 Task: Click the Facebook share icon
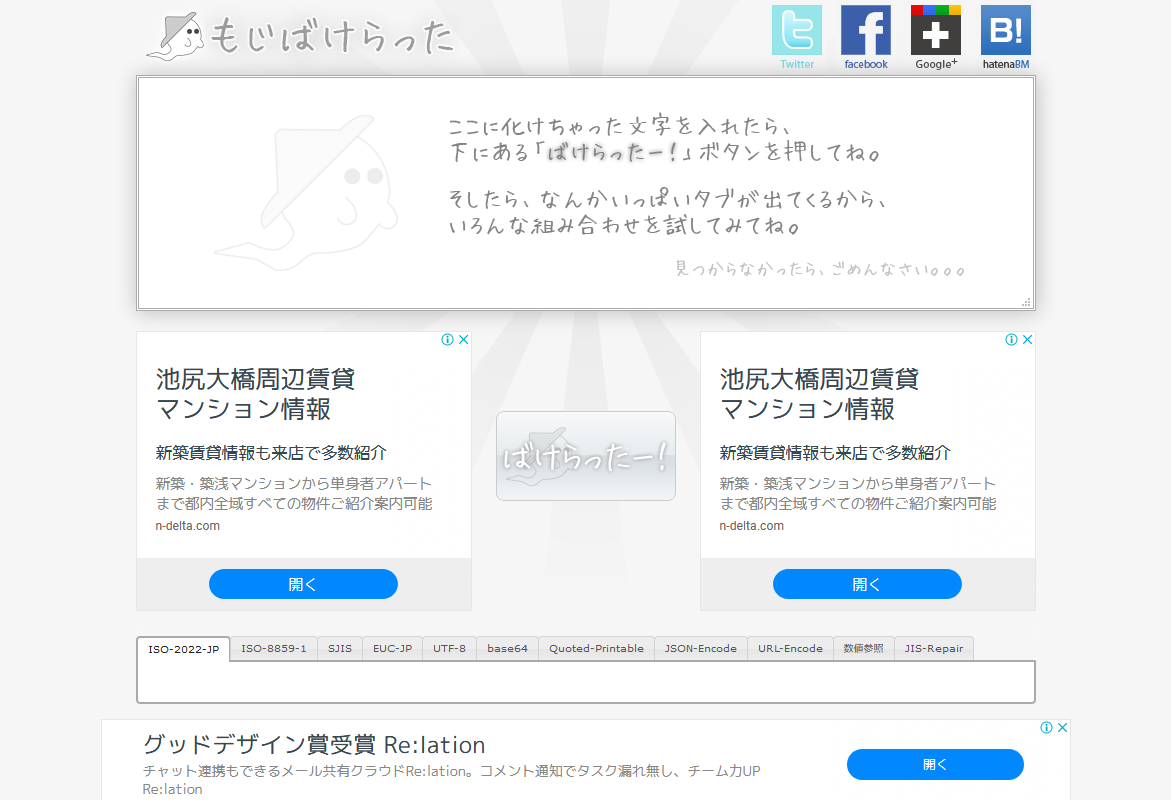pyautogui.click(x=865, y=31)
